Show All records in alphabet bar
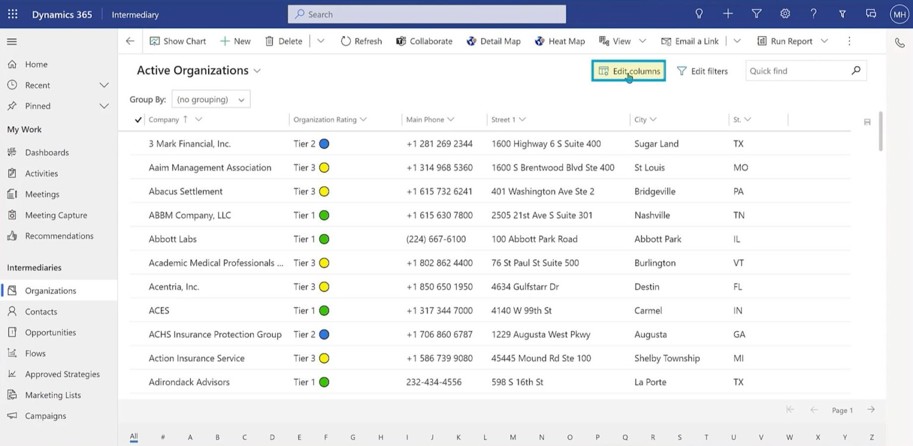 coord(134,437)
